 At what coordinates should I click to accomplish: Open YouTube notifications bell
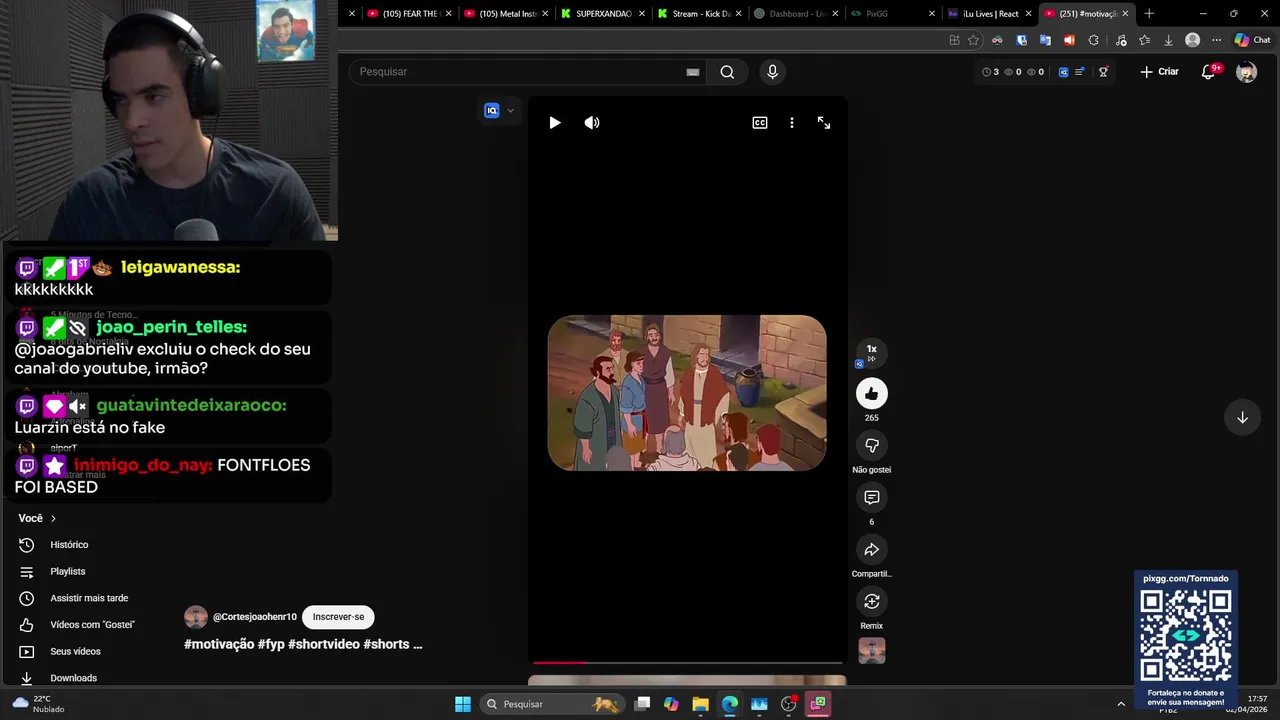(1208, 72)
